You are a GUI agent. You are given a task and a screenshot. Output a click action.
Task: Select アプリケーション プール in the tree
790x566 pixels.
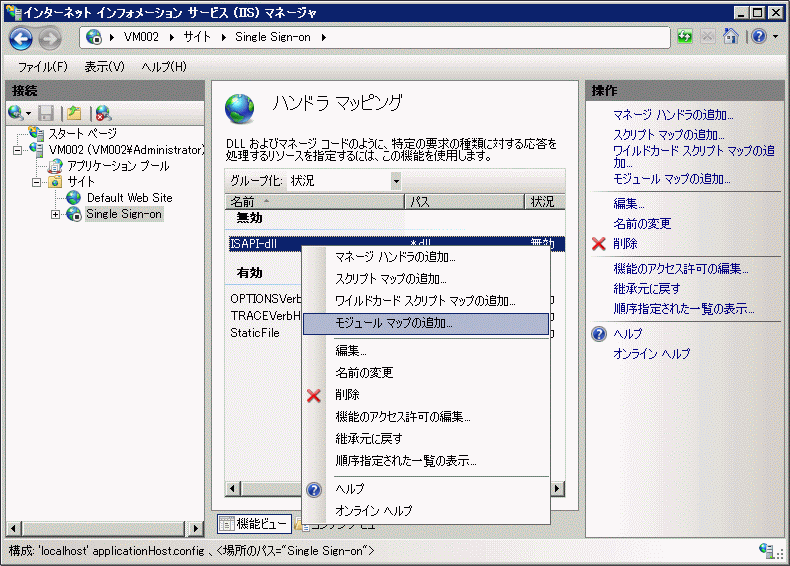pyautogui.click(x=118, y=166)
